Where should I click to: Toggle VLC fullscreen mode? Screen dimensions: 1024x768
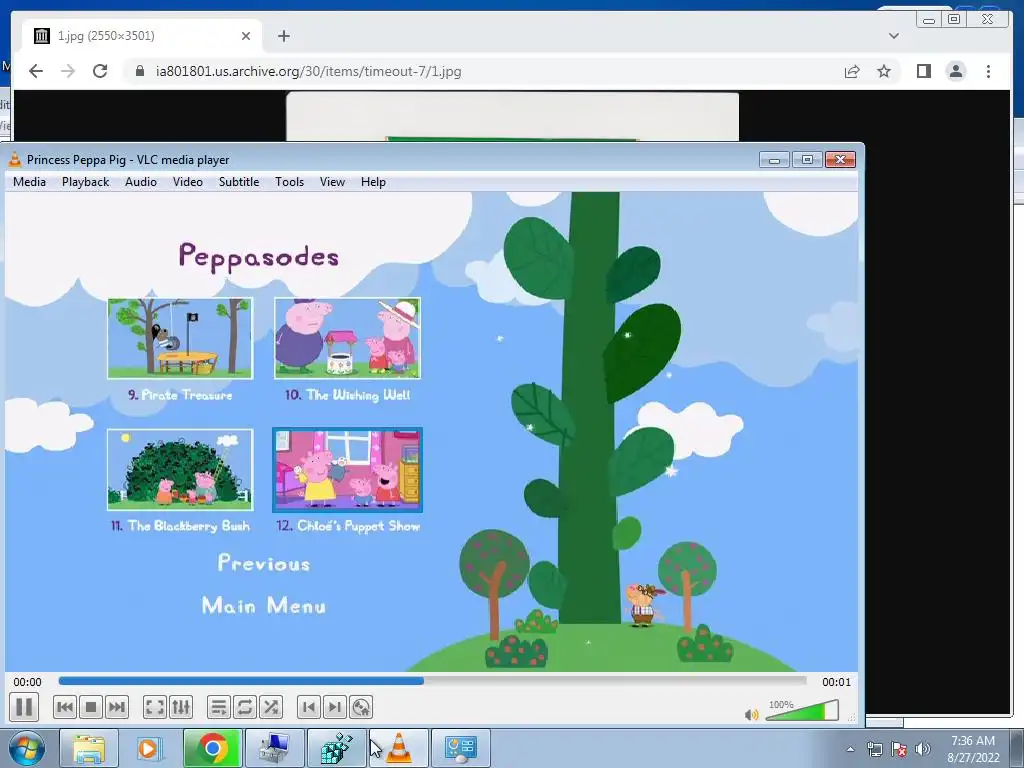[155, 707]
